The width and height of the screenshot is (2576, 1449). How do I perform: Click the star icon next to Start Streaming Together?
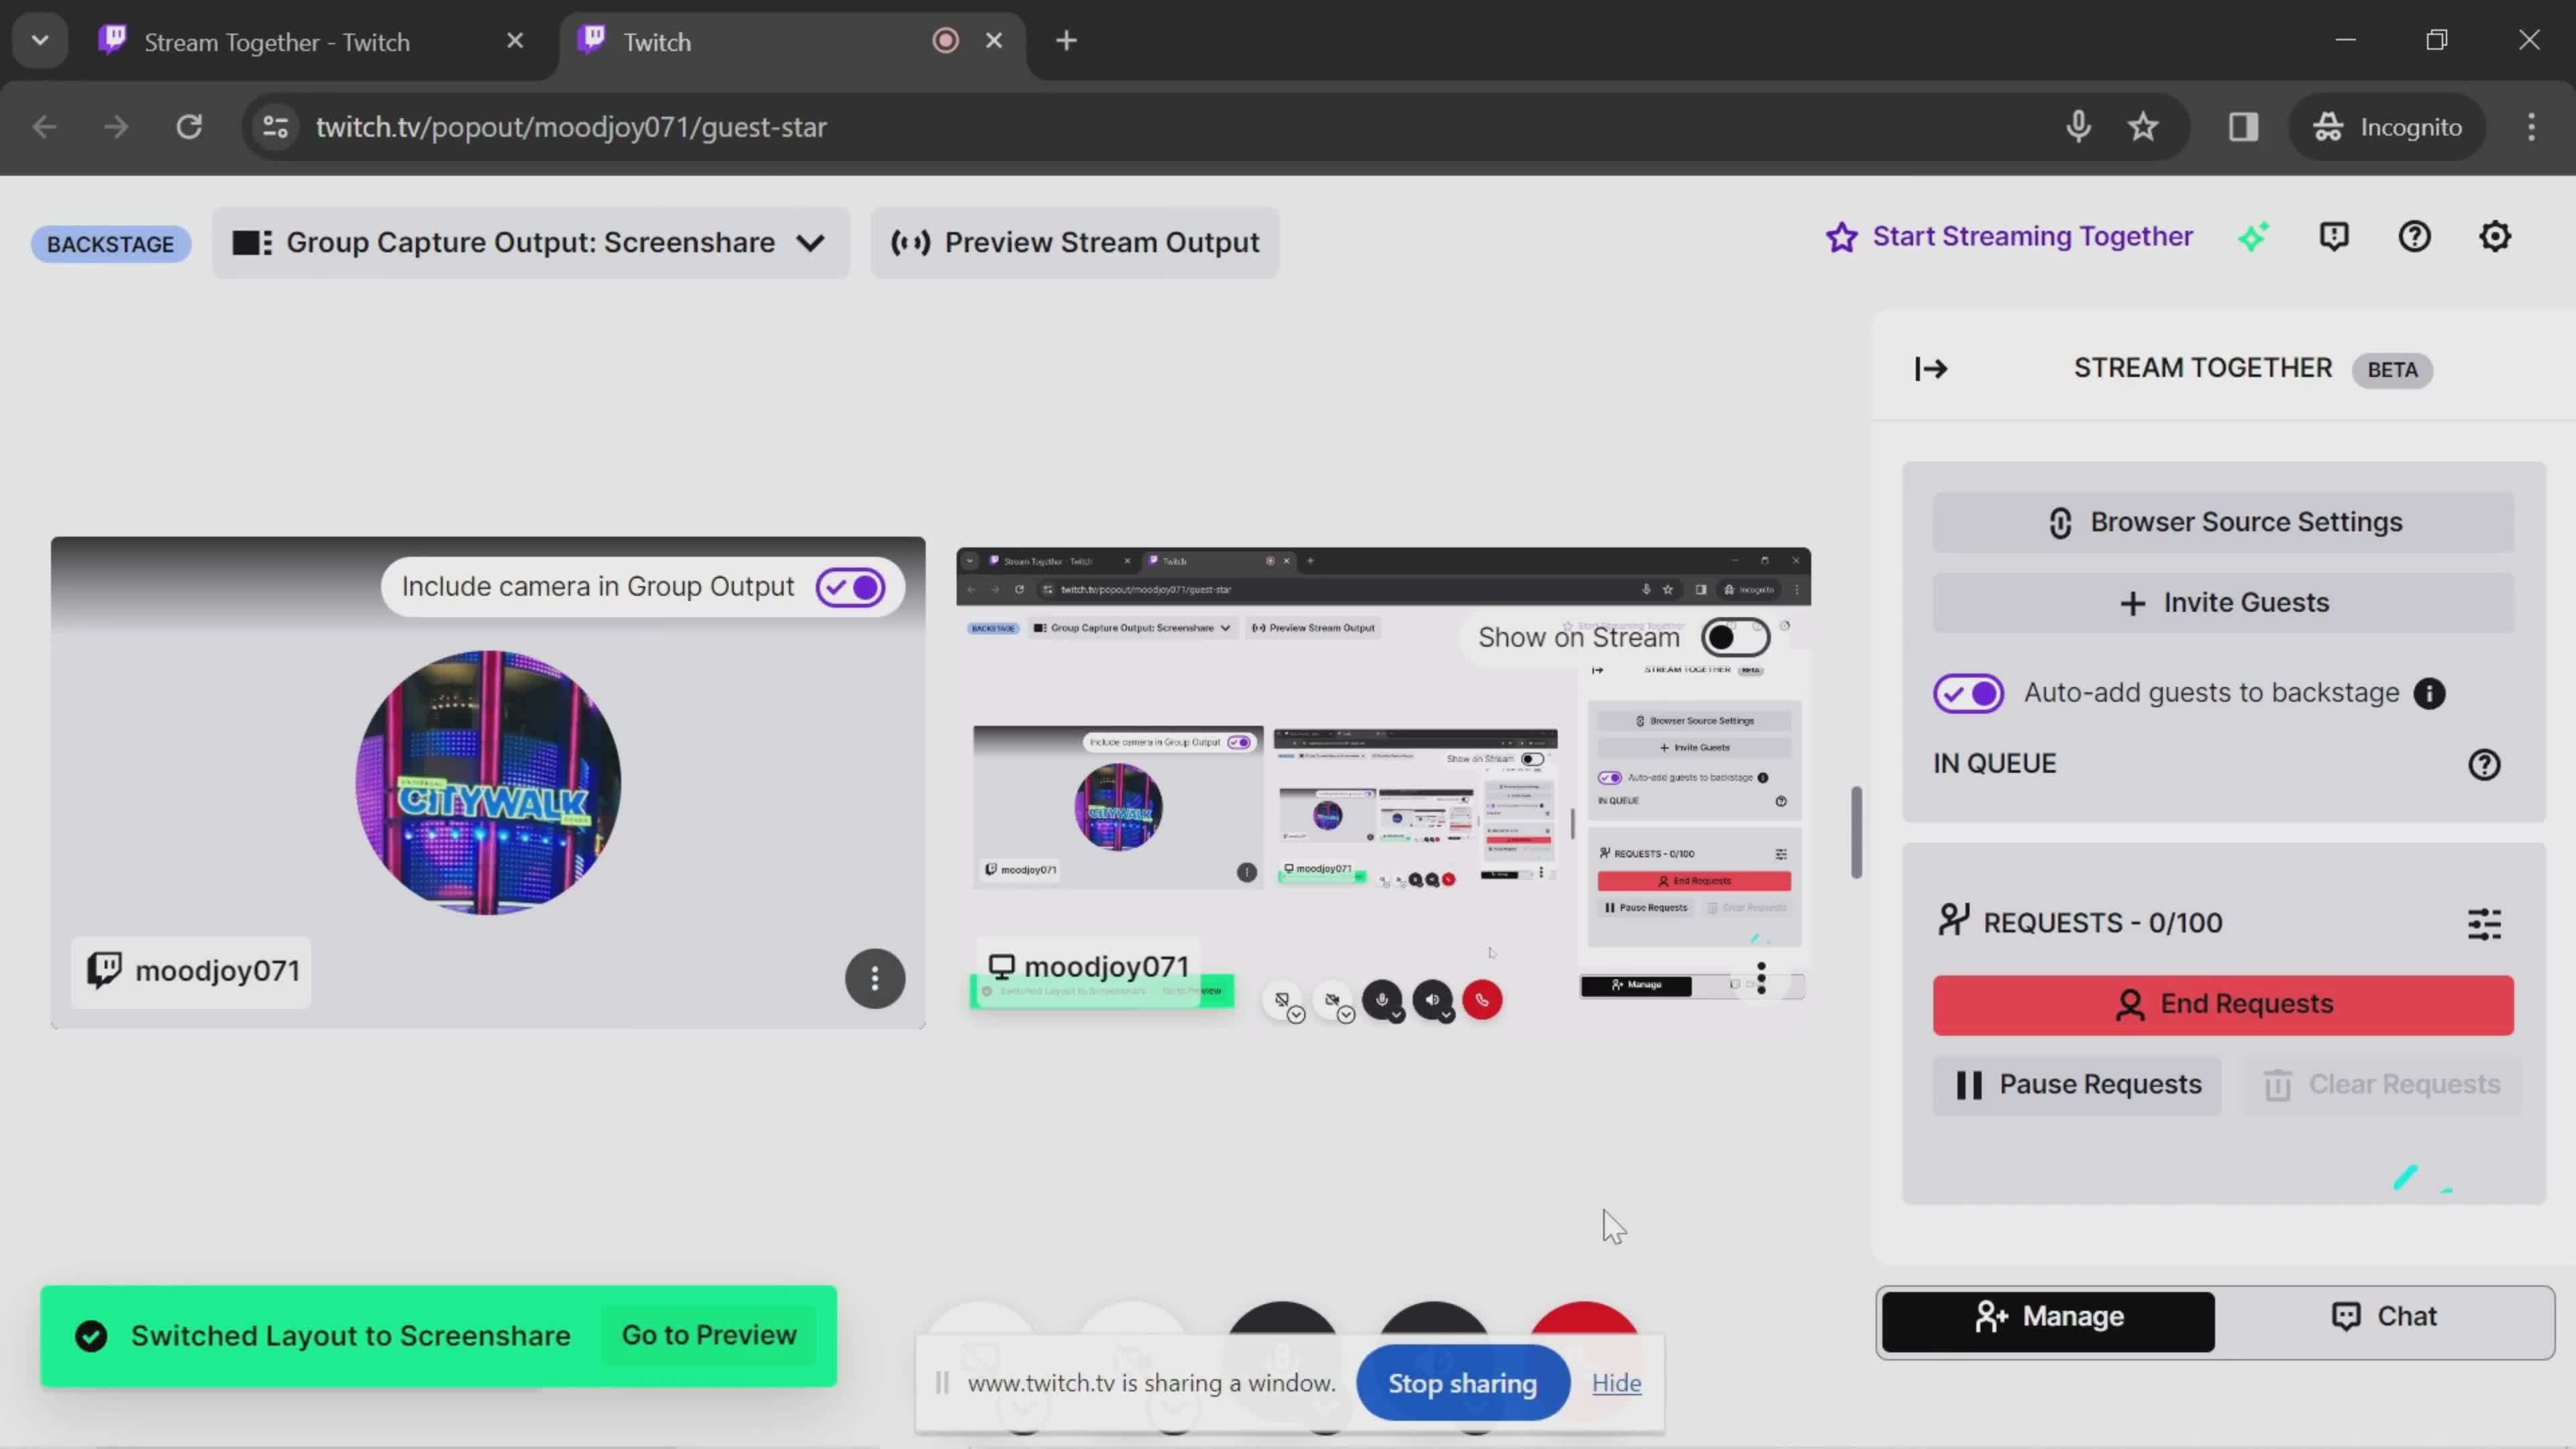[x=1843, y=235]
